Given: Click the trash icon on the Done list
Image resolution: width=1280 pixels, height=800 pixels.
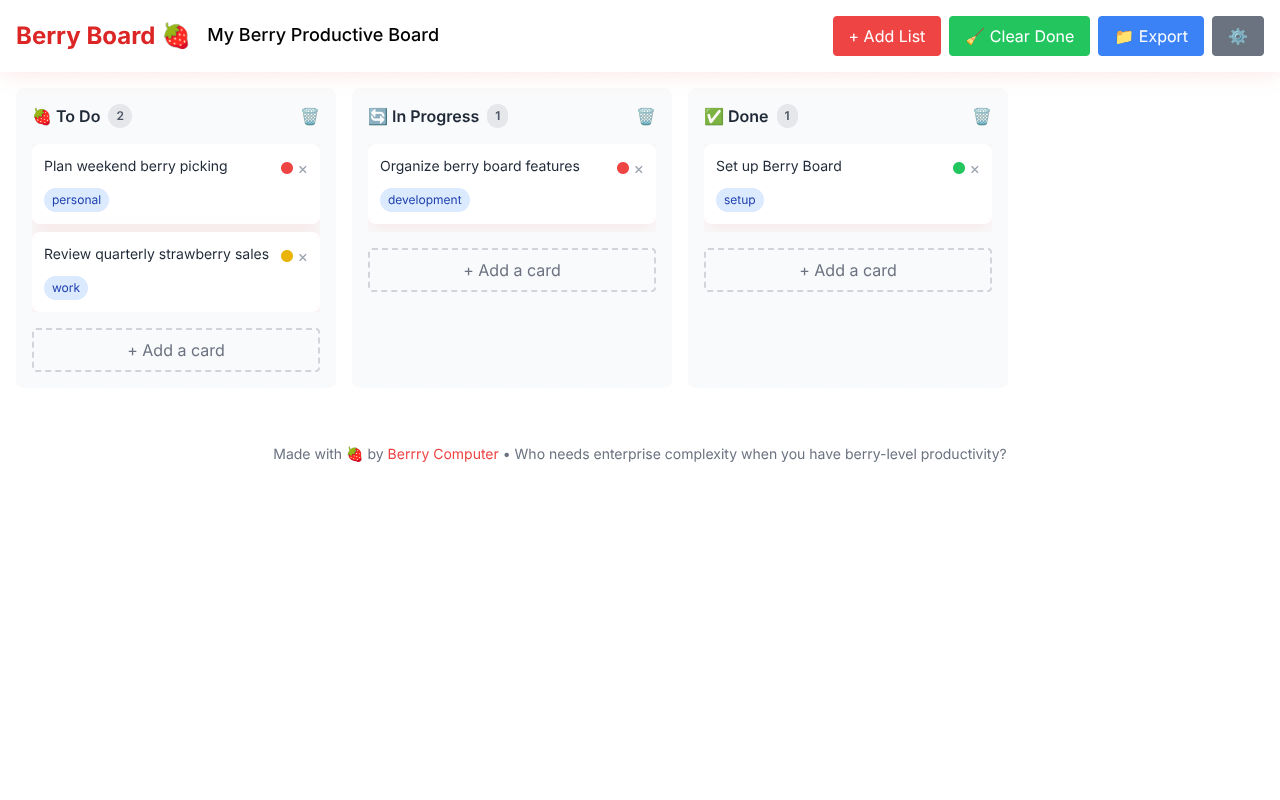Looking at the screenshot, I should coord(982,116).
